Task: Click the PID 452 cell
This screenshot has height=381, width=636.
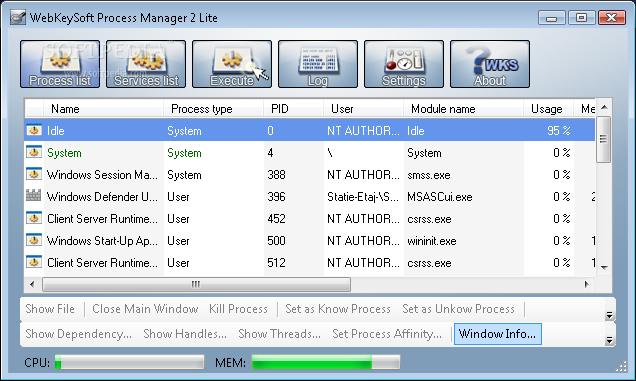Action: (x=276, y=219)
